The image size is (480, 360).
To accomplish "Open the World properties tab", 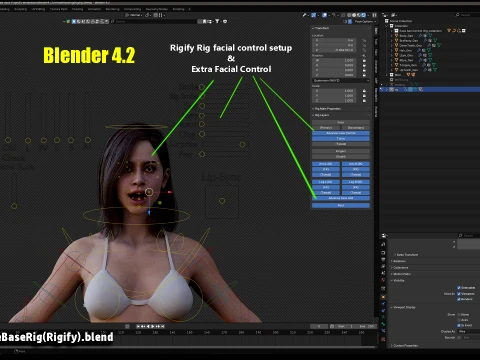I will (383, 280).
